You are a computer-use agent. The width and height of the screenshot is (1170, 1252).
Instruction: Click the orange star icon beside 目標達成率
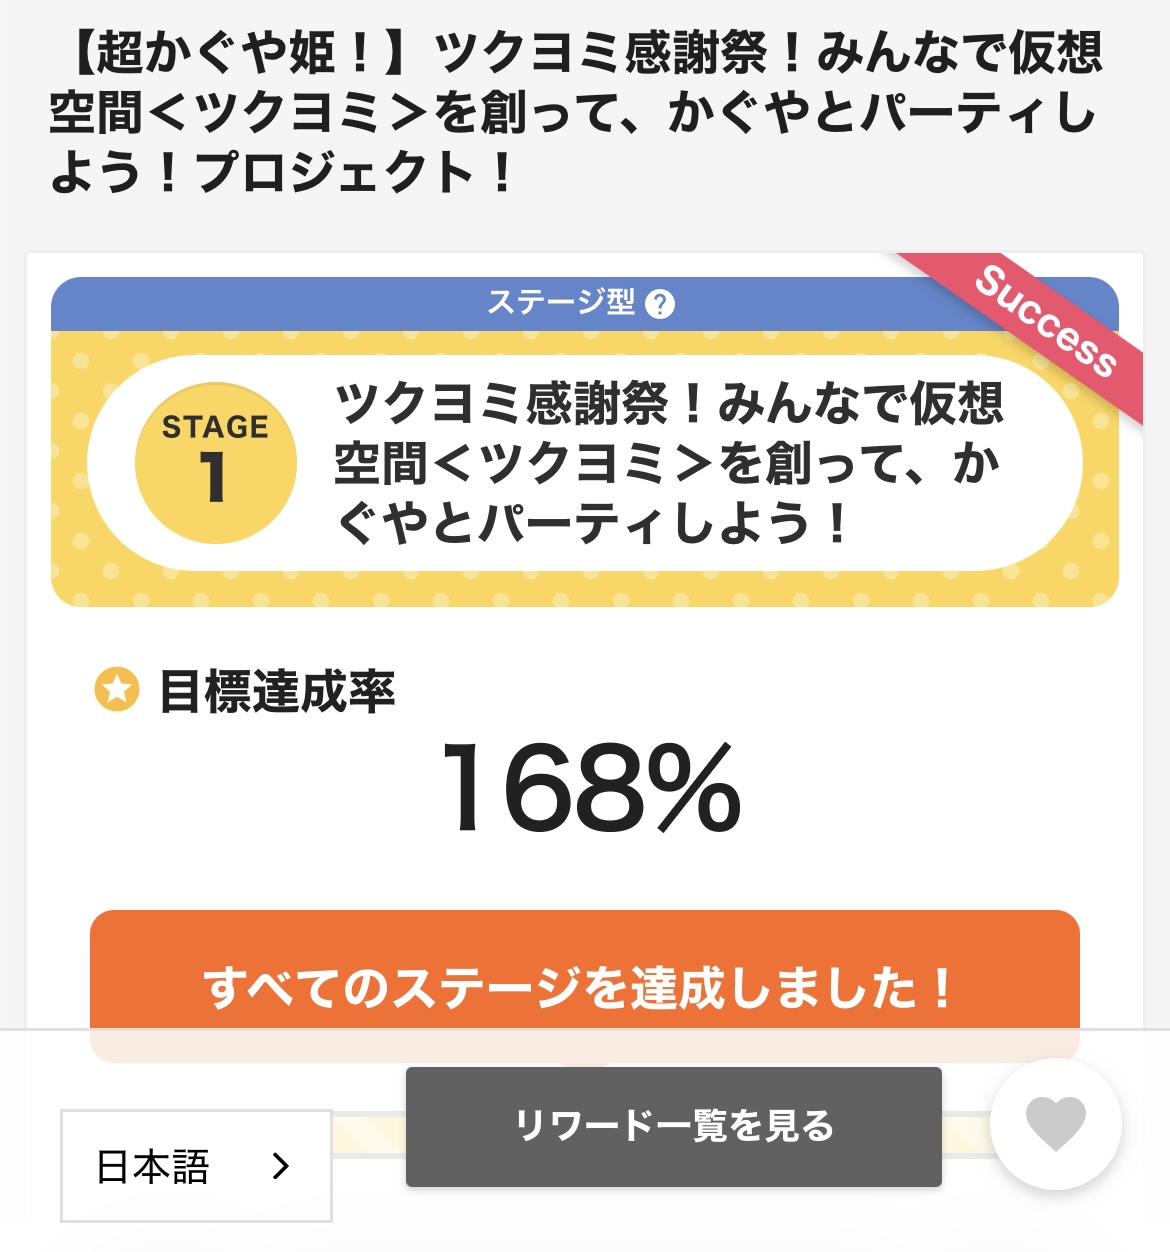[x=116, y=690]
